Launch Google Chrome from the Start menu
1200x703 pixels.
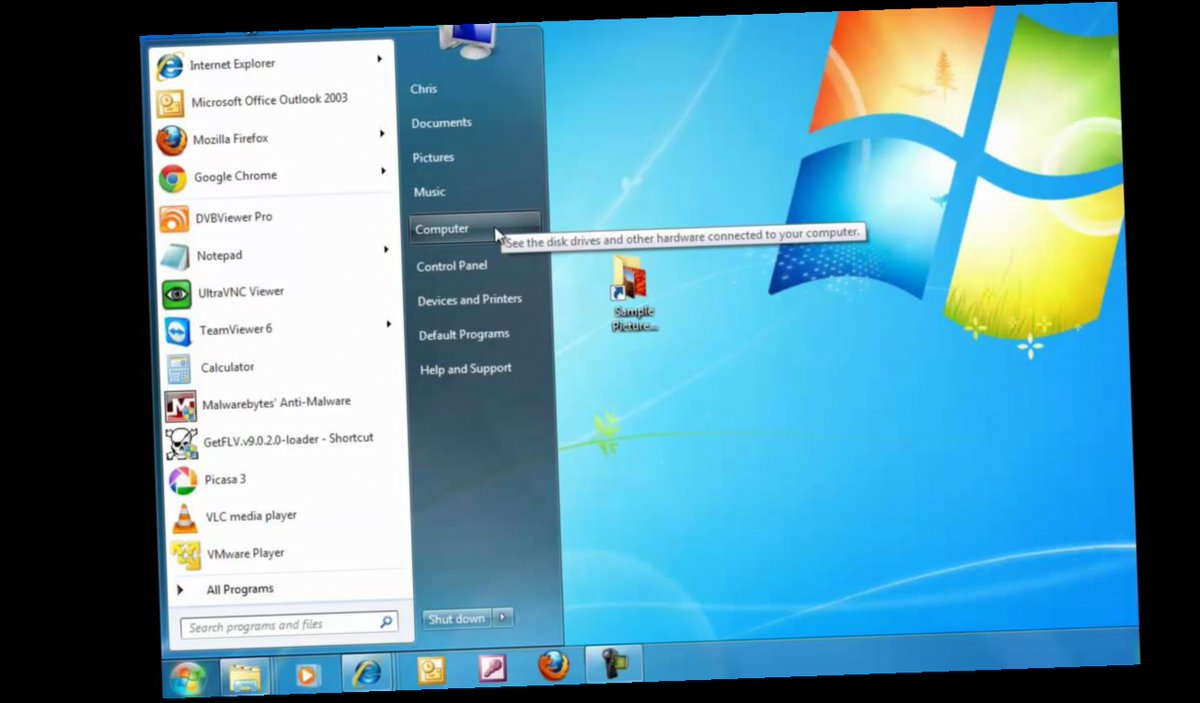236,176
